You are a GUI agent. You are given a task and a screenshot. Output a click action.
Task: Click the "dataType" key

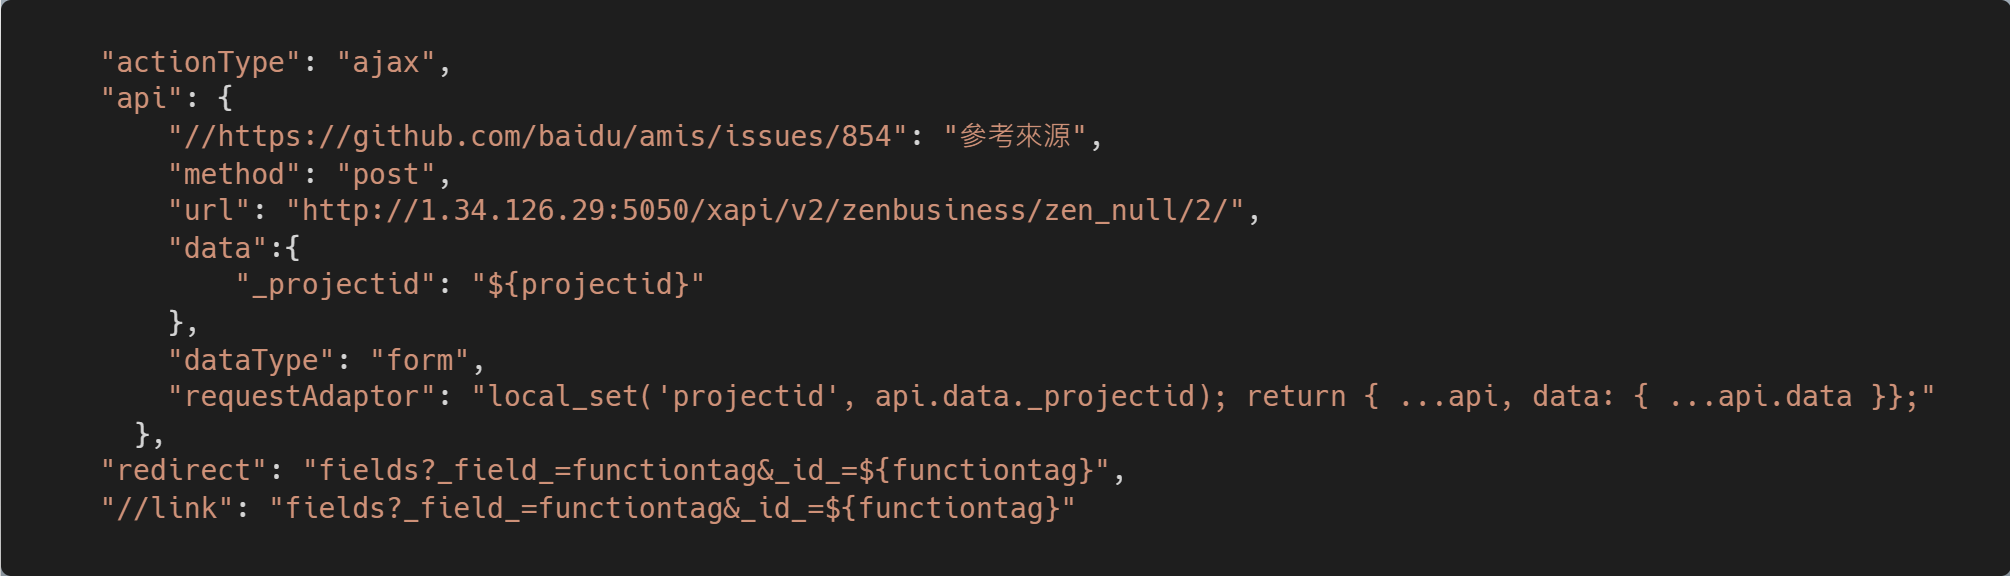point(250,361)
